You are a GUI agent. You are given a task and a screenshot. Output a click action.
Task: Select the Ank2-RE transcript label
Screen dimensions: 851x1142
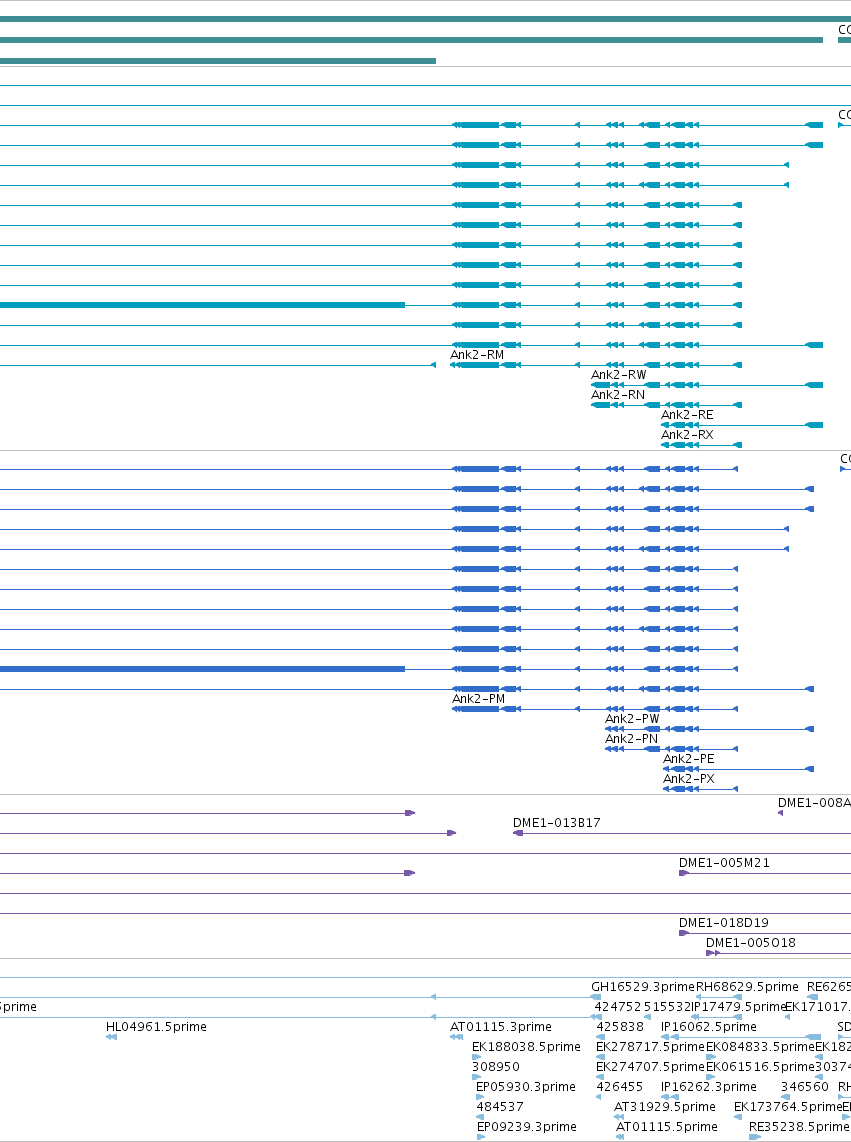[687, 414]
